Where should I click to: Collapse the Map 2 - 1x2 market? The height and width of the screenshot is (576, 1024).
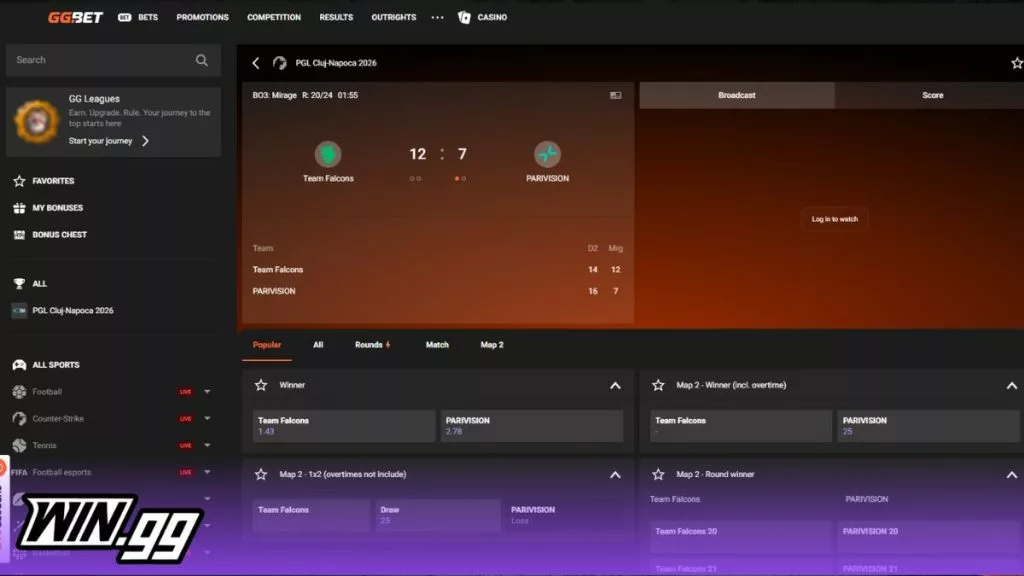(x=615, y=475)
